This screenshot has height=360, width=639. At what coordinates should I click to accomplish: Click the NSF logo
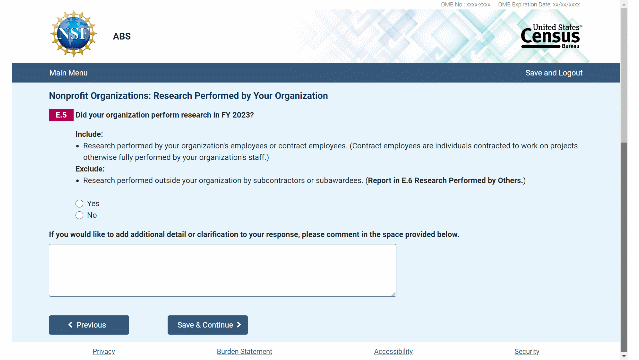pyautogui.click(x=73, y=33)
